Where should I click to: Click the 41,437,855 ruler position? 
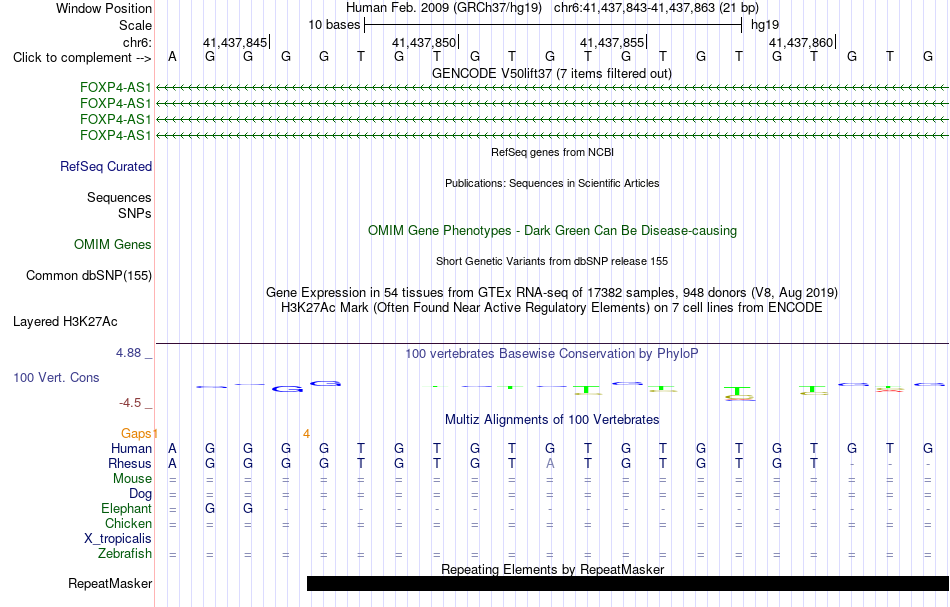612,42
